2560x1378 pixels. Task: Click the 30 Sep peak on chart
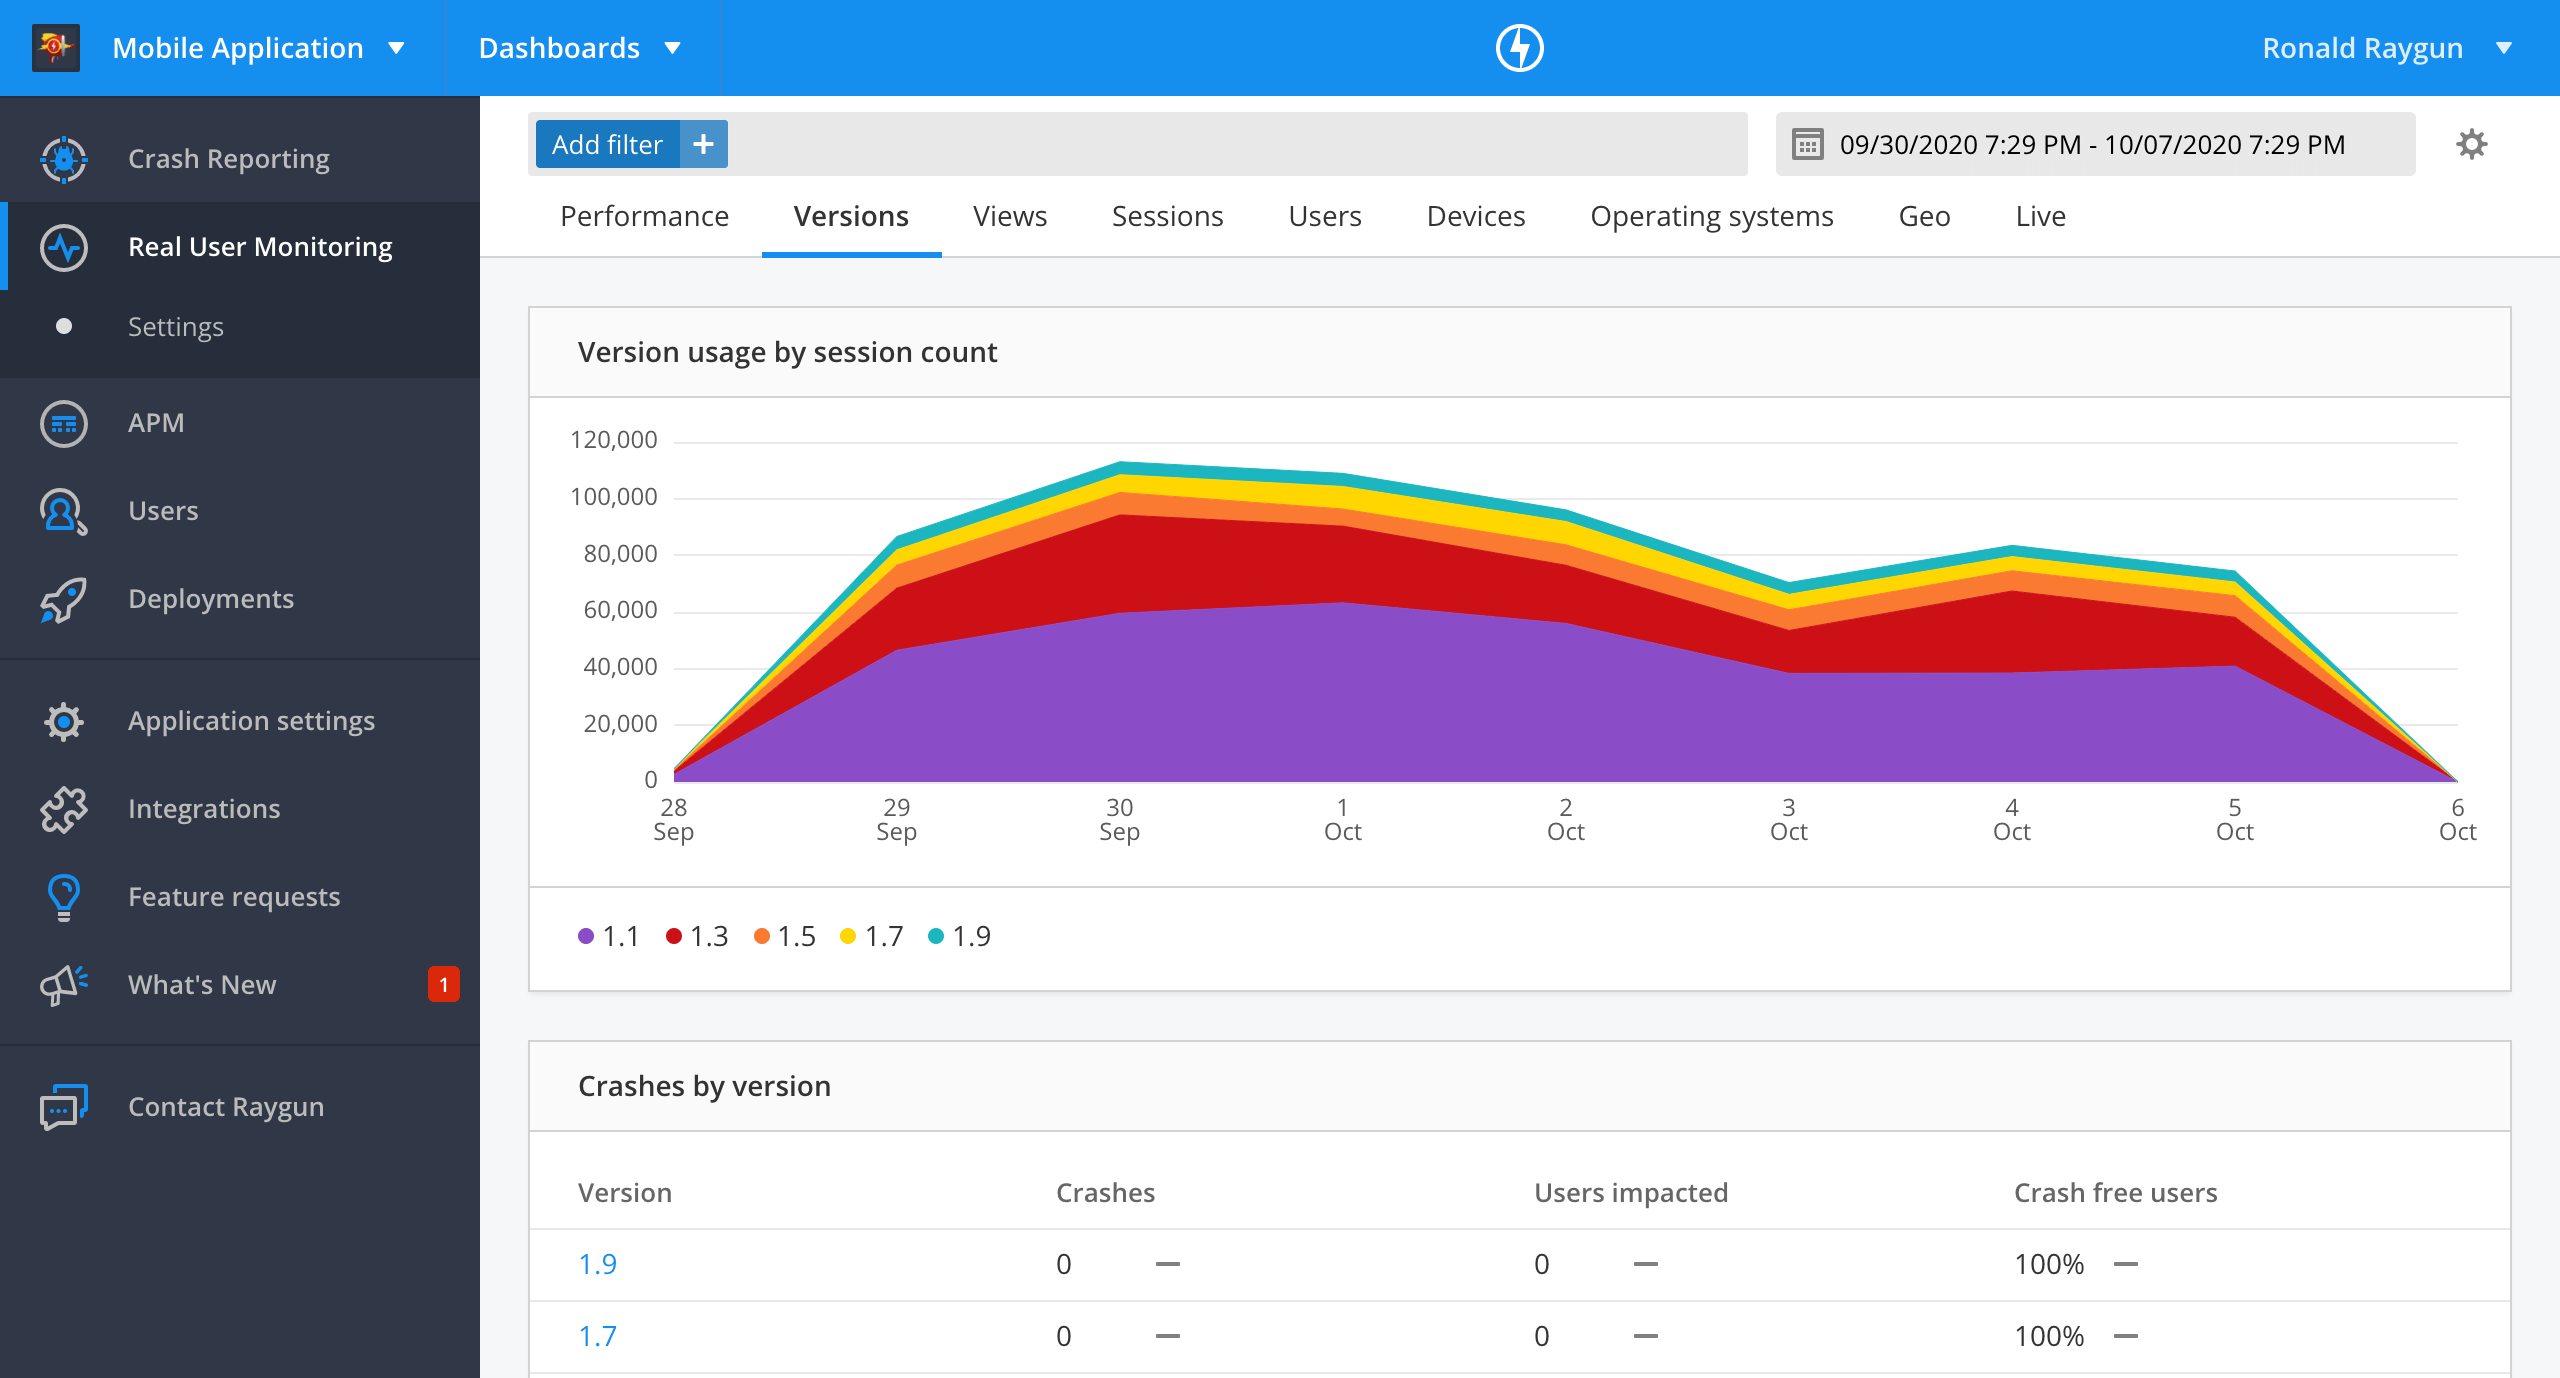coord(1120,463)
